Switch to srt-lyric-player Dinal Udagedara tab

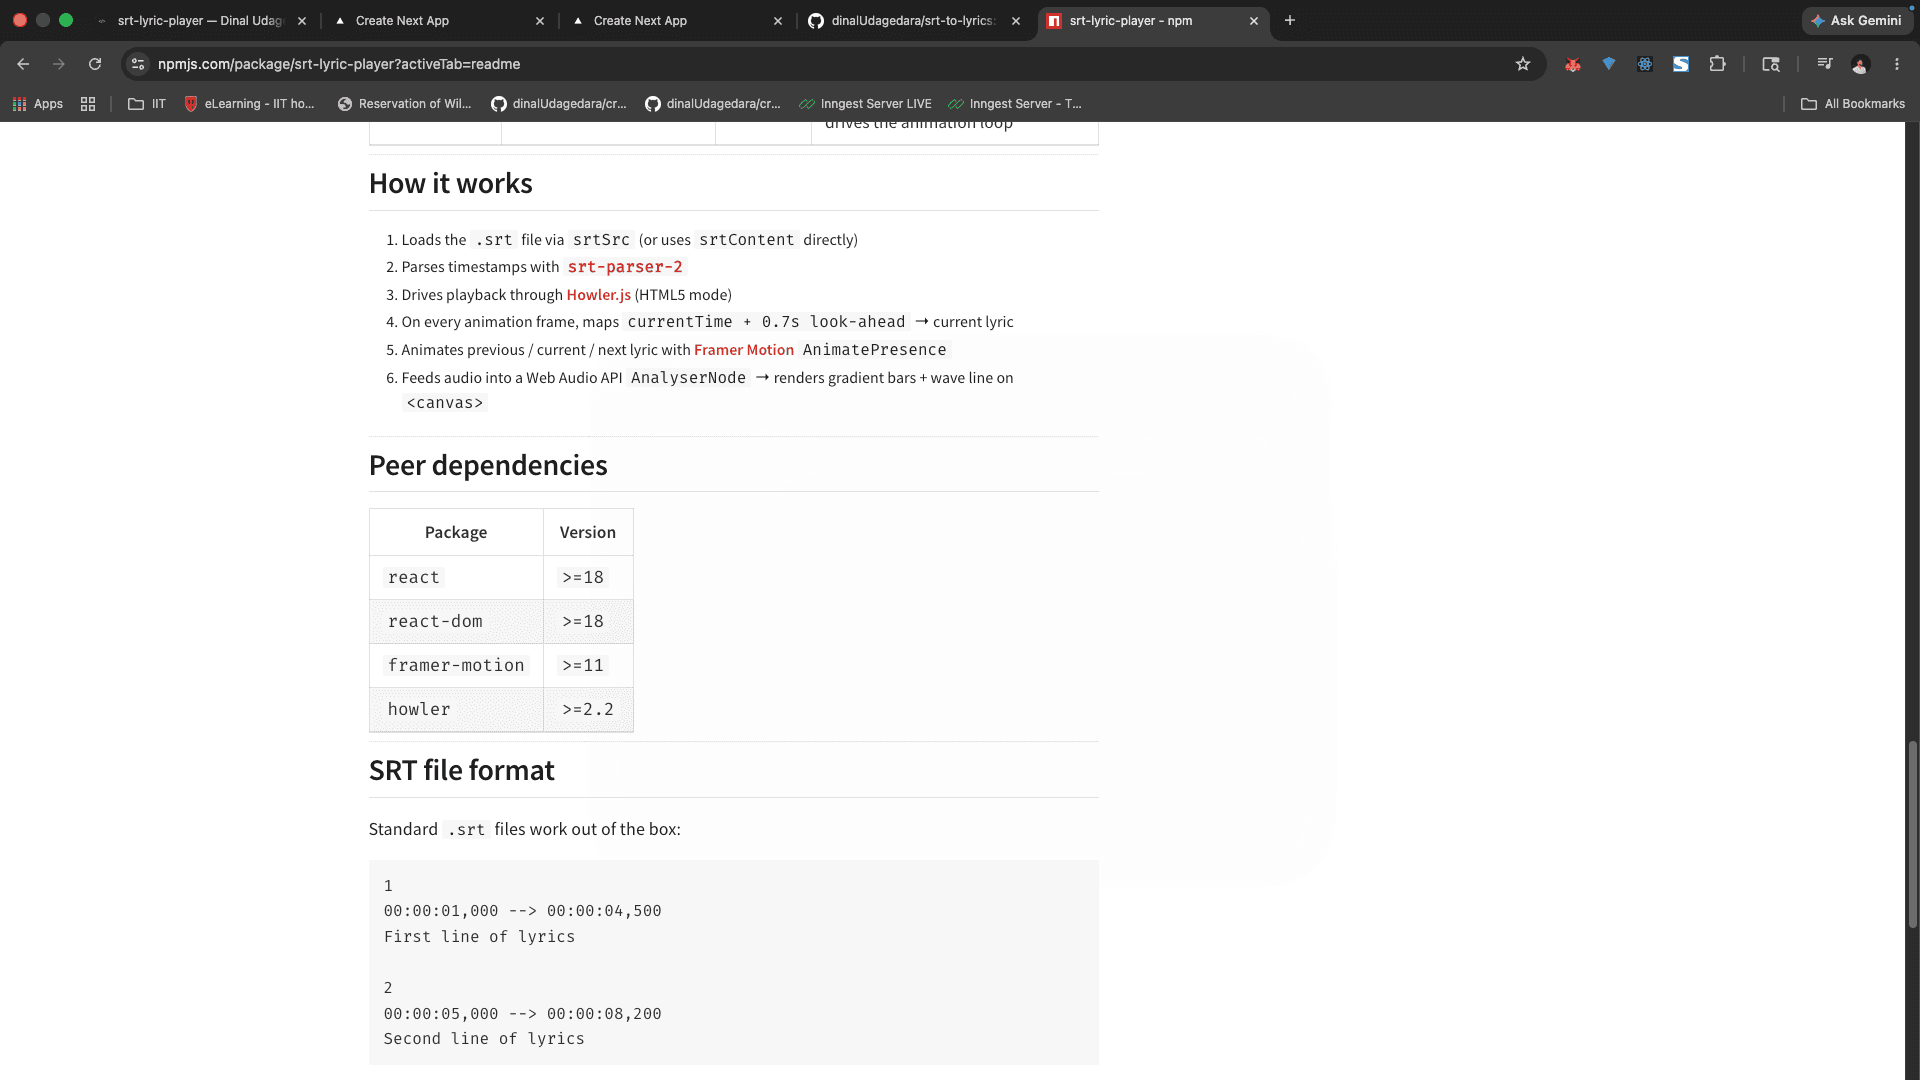tap(200, 21)
